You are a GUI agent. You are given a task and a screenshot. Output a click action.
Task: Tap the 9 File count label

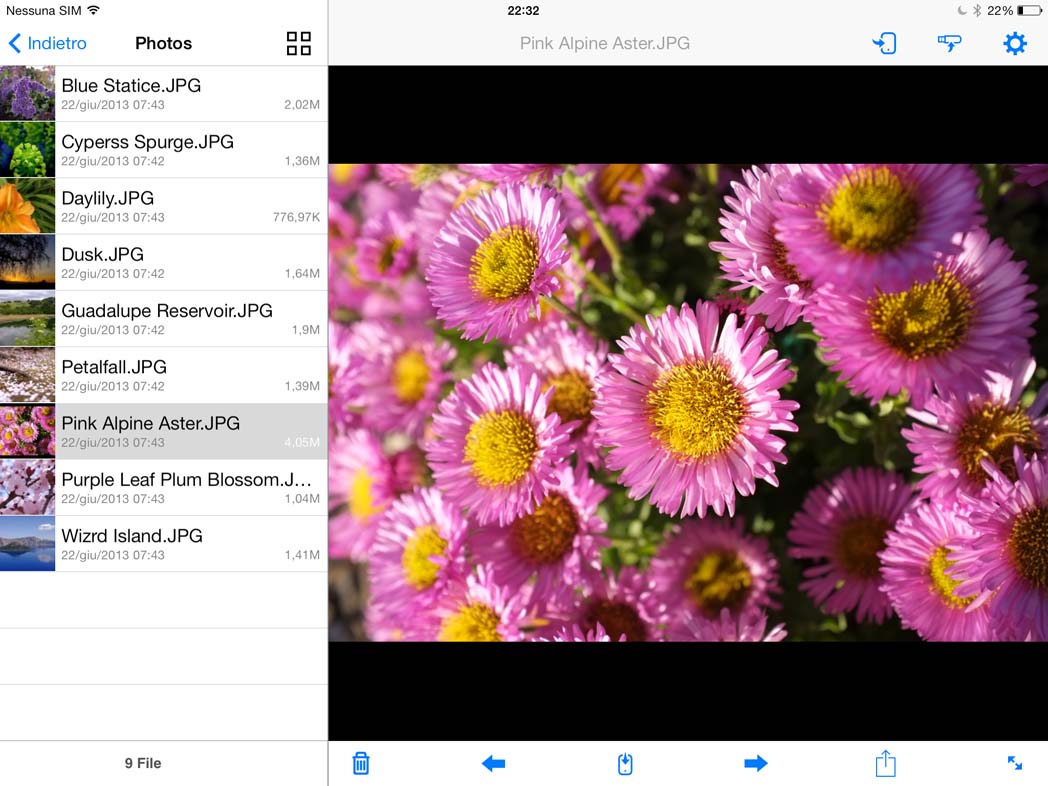point(143,763)
